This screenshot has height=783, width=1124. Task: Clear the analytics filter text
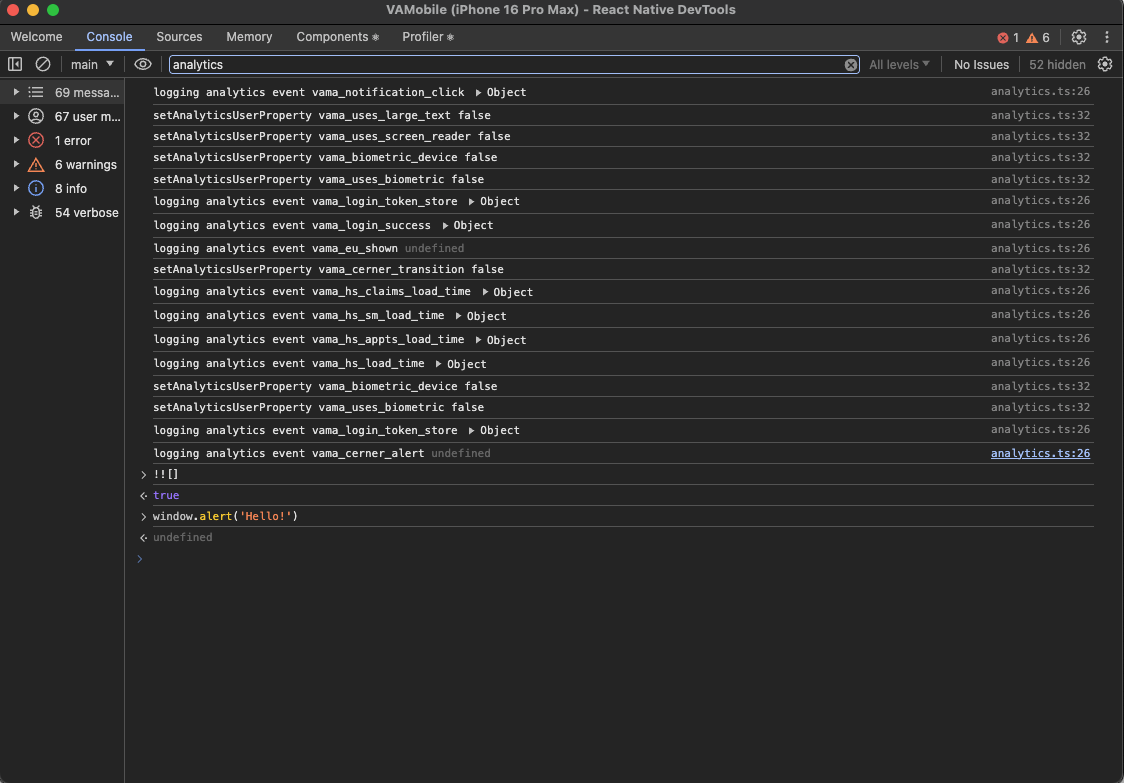click(851, 65)
